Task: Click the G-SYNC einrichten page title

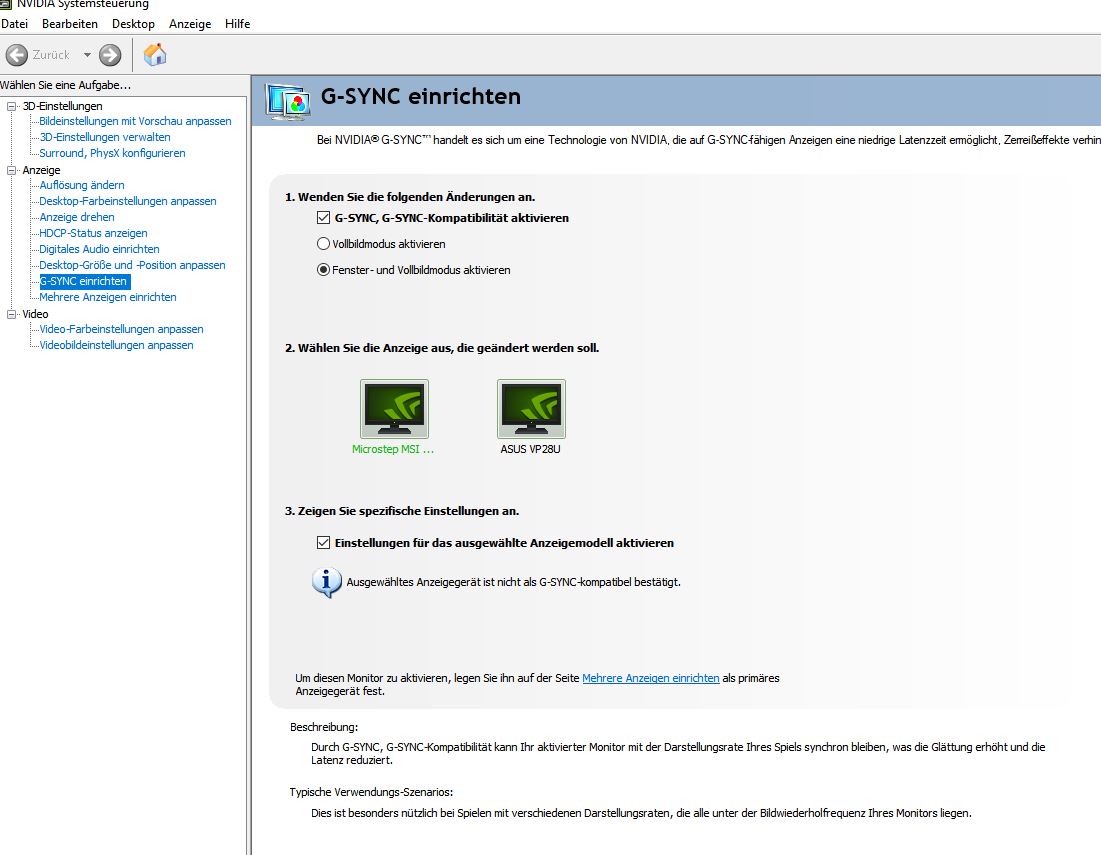Action: (421, 96)
